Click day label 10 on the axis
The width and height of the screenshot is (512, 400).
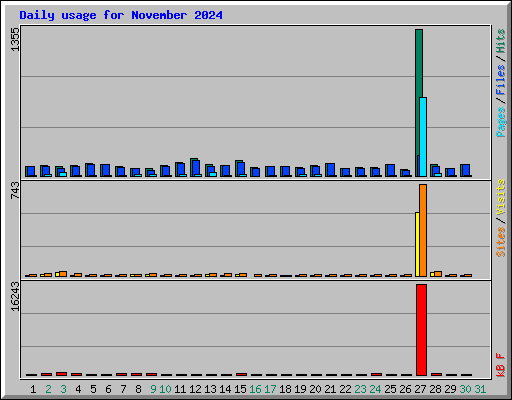(x=165, y=389)
